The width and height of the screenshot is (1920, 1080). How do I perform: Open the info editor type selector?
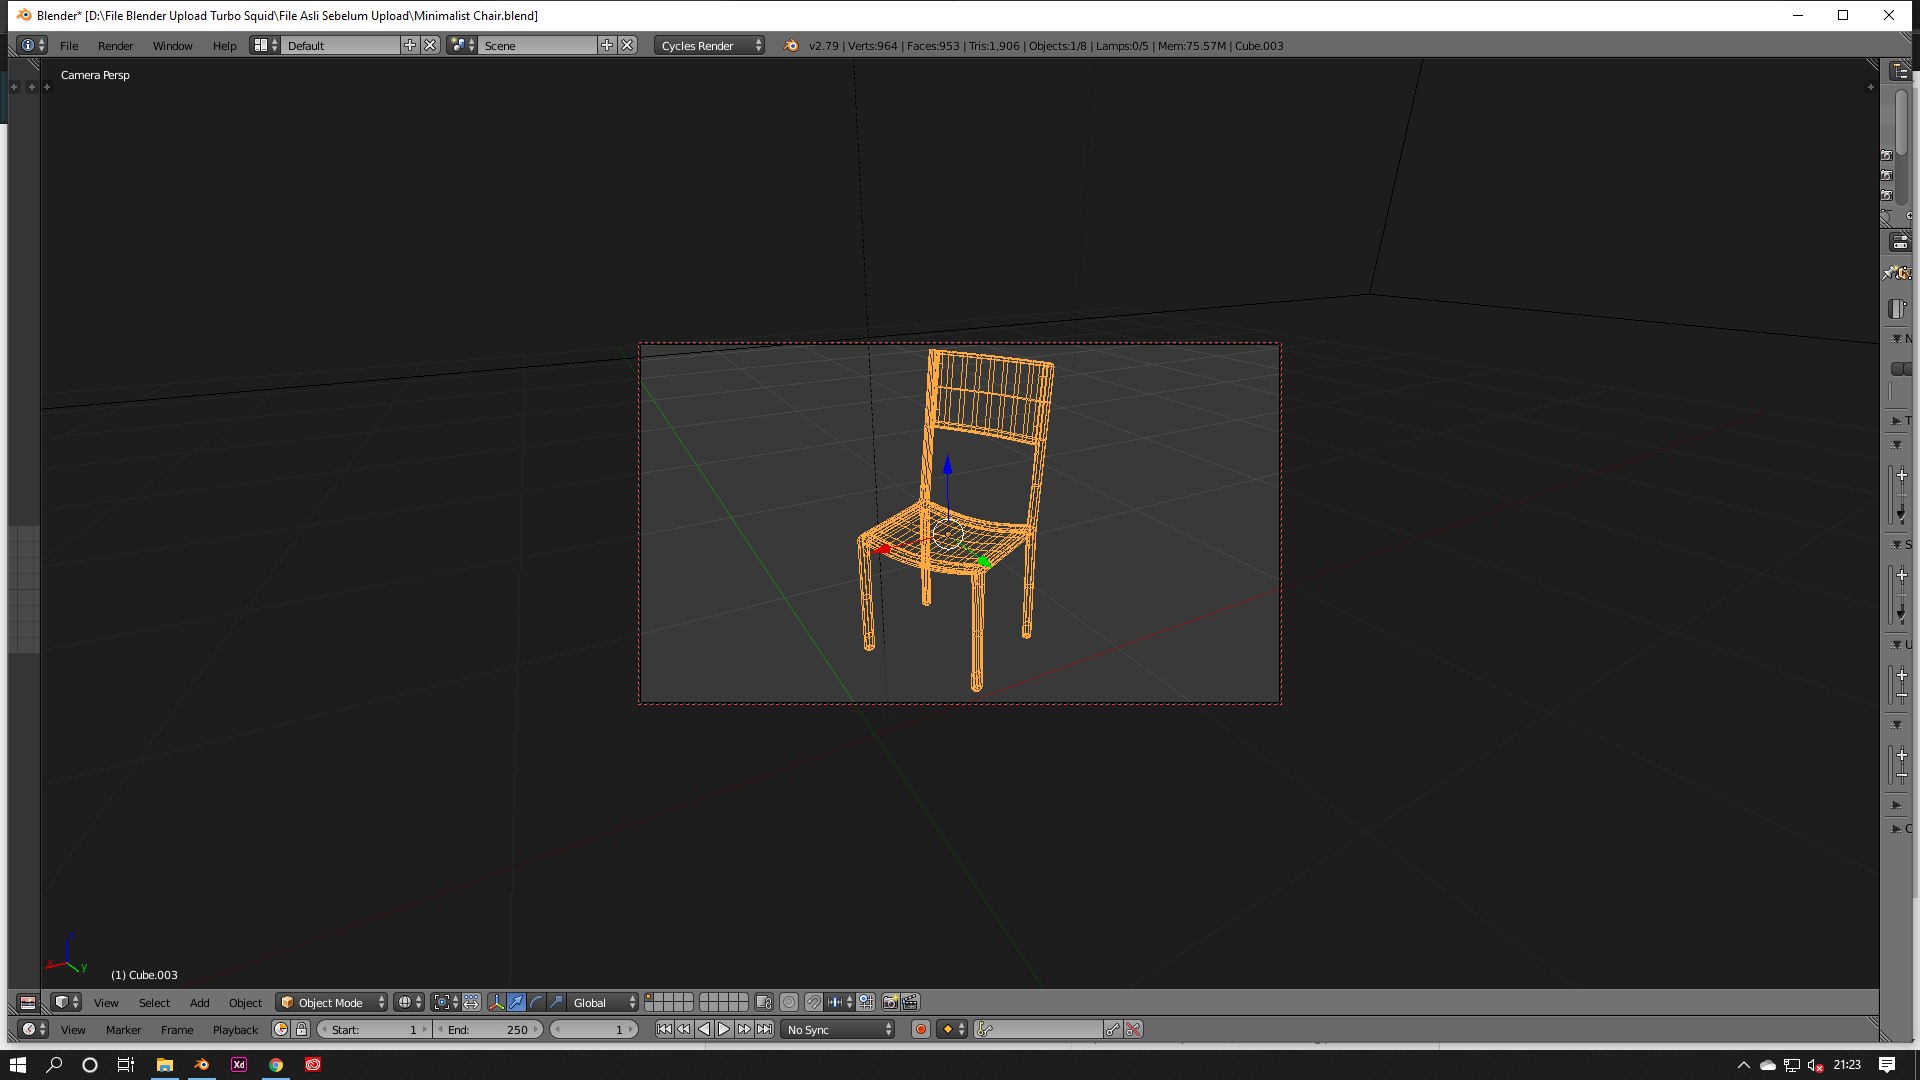coord(32,45)
